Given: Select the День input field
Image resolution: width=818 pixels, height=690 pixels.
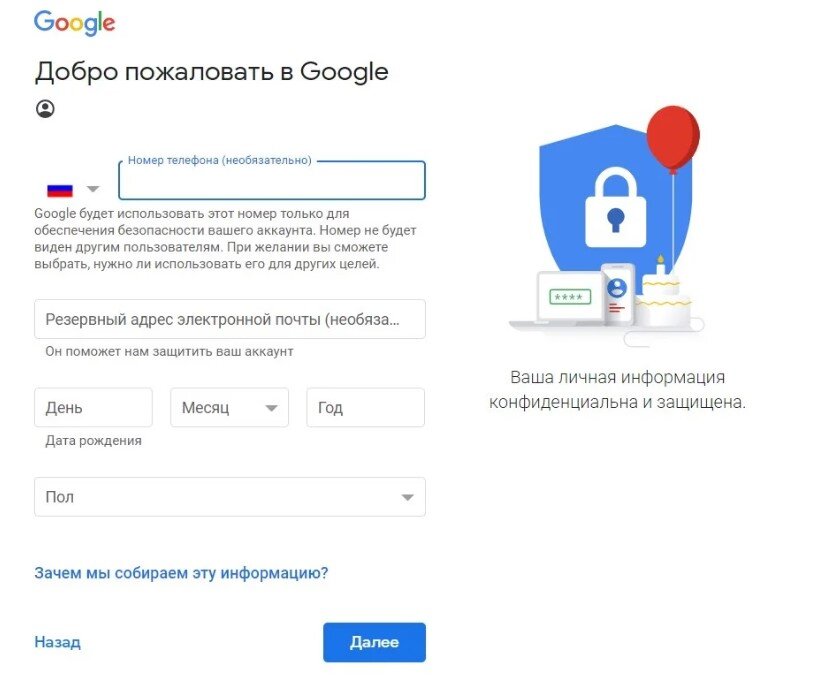Looking at the screenshot, I should point(93,407).
